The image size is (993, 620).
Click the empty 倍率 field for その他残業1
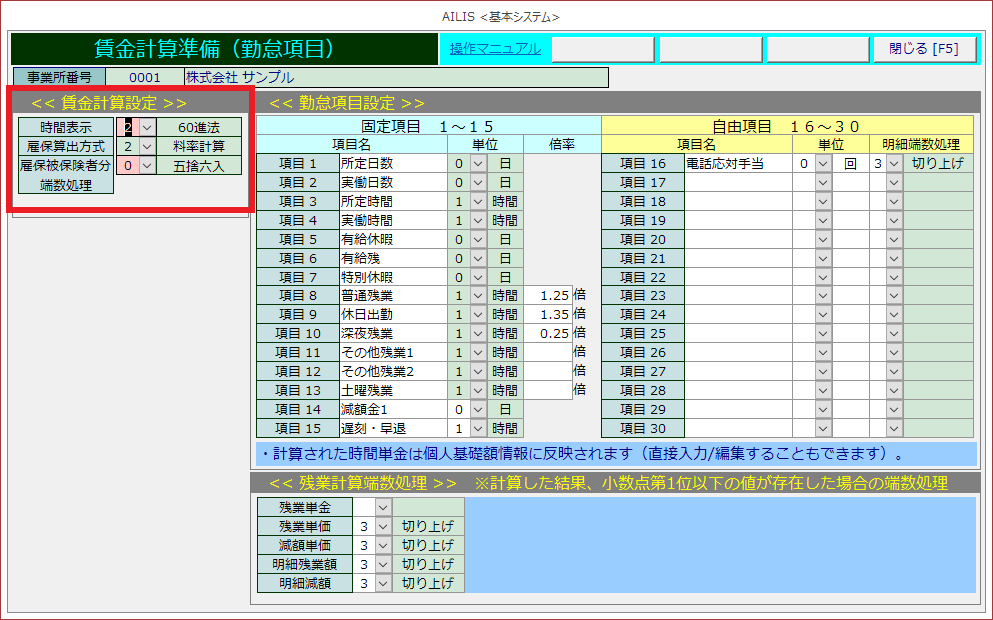[x=548, y=353]
